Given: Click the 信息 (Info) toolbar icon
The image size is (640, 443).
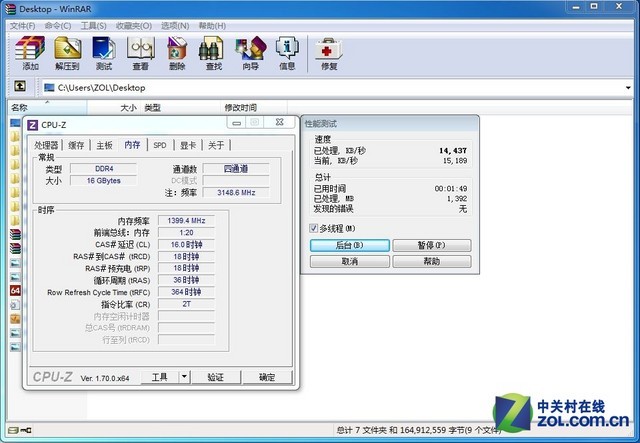Looking at the screenshot, I should (287, 53).
